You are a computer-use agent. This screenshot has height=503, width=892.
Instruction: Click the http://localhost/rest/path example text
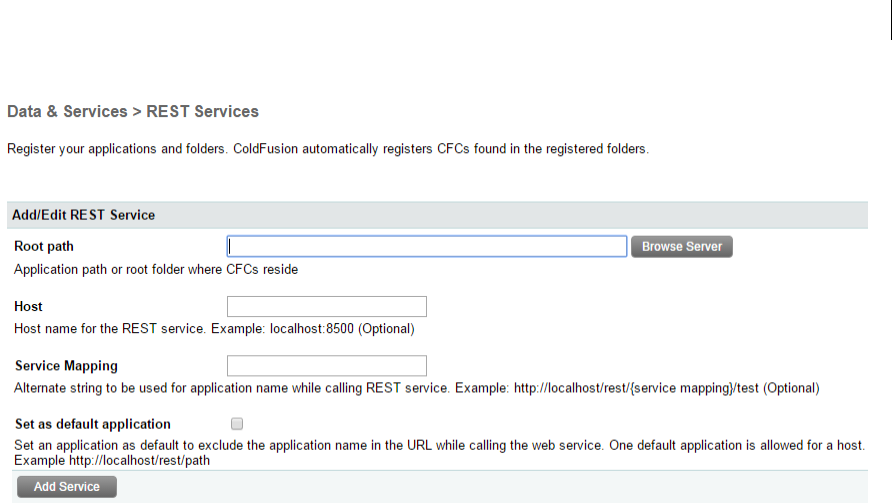(x=144, y=460)
